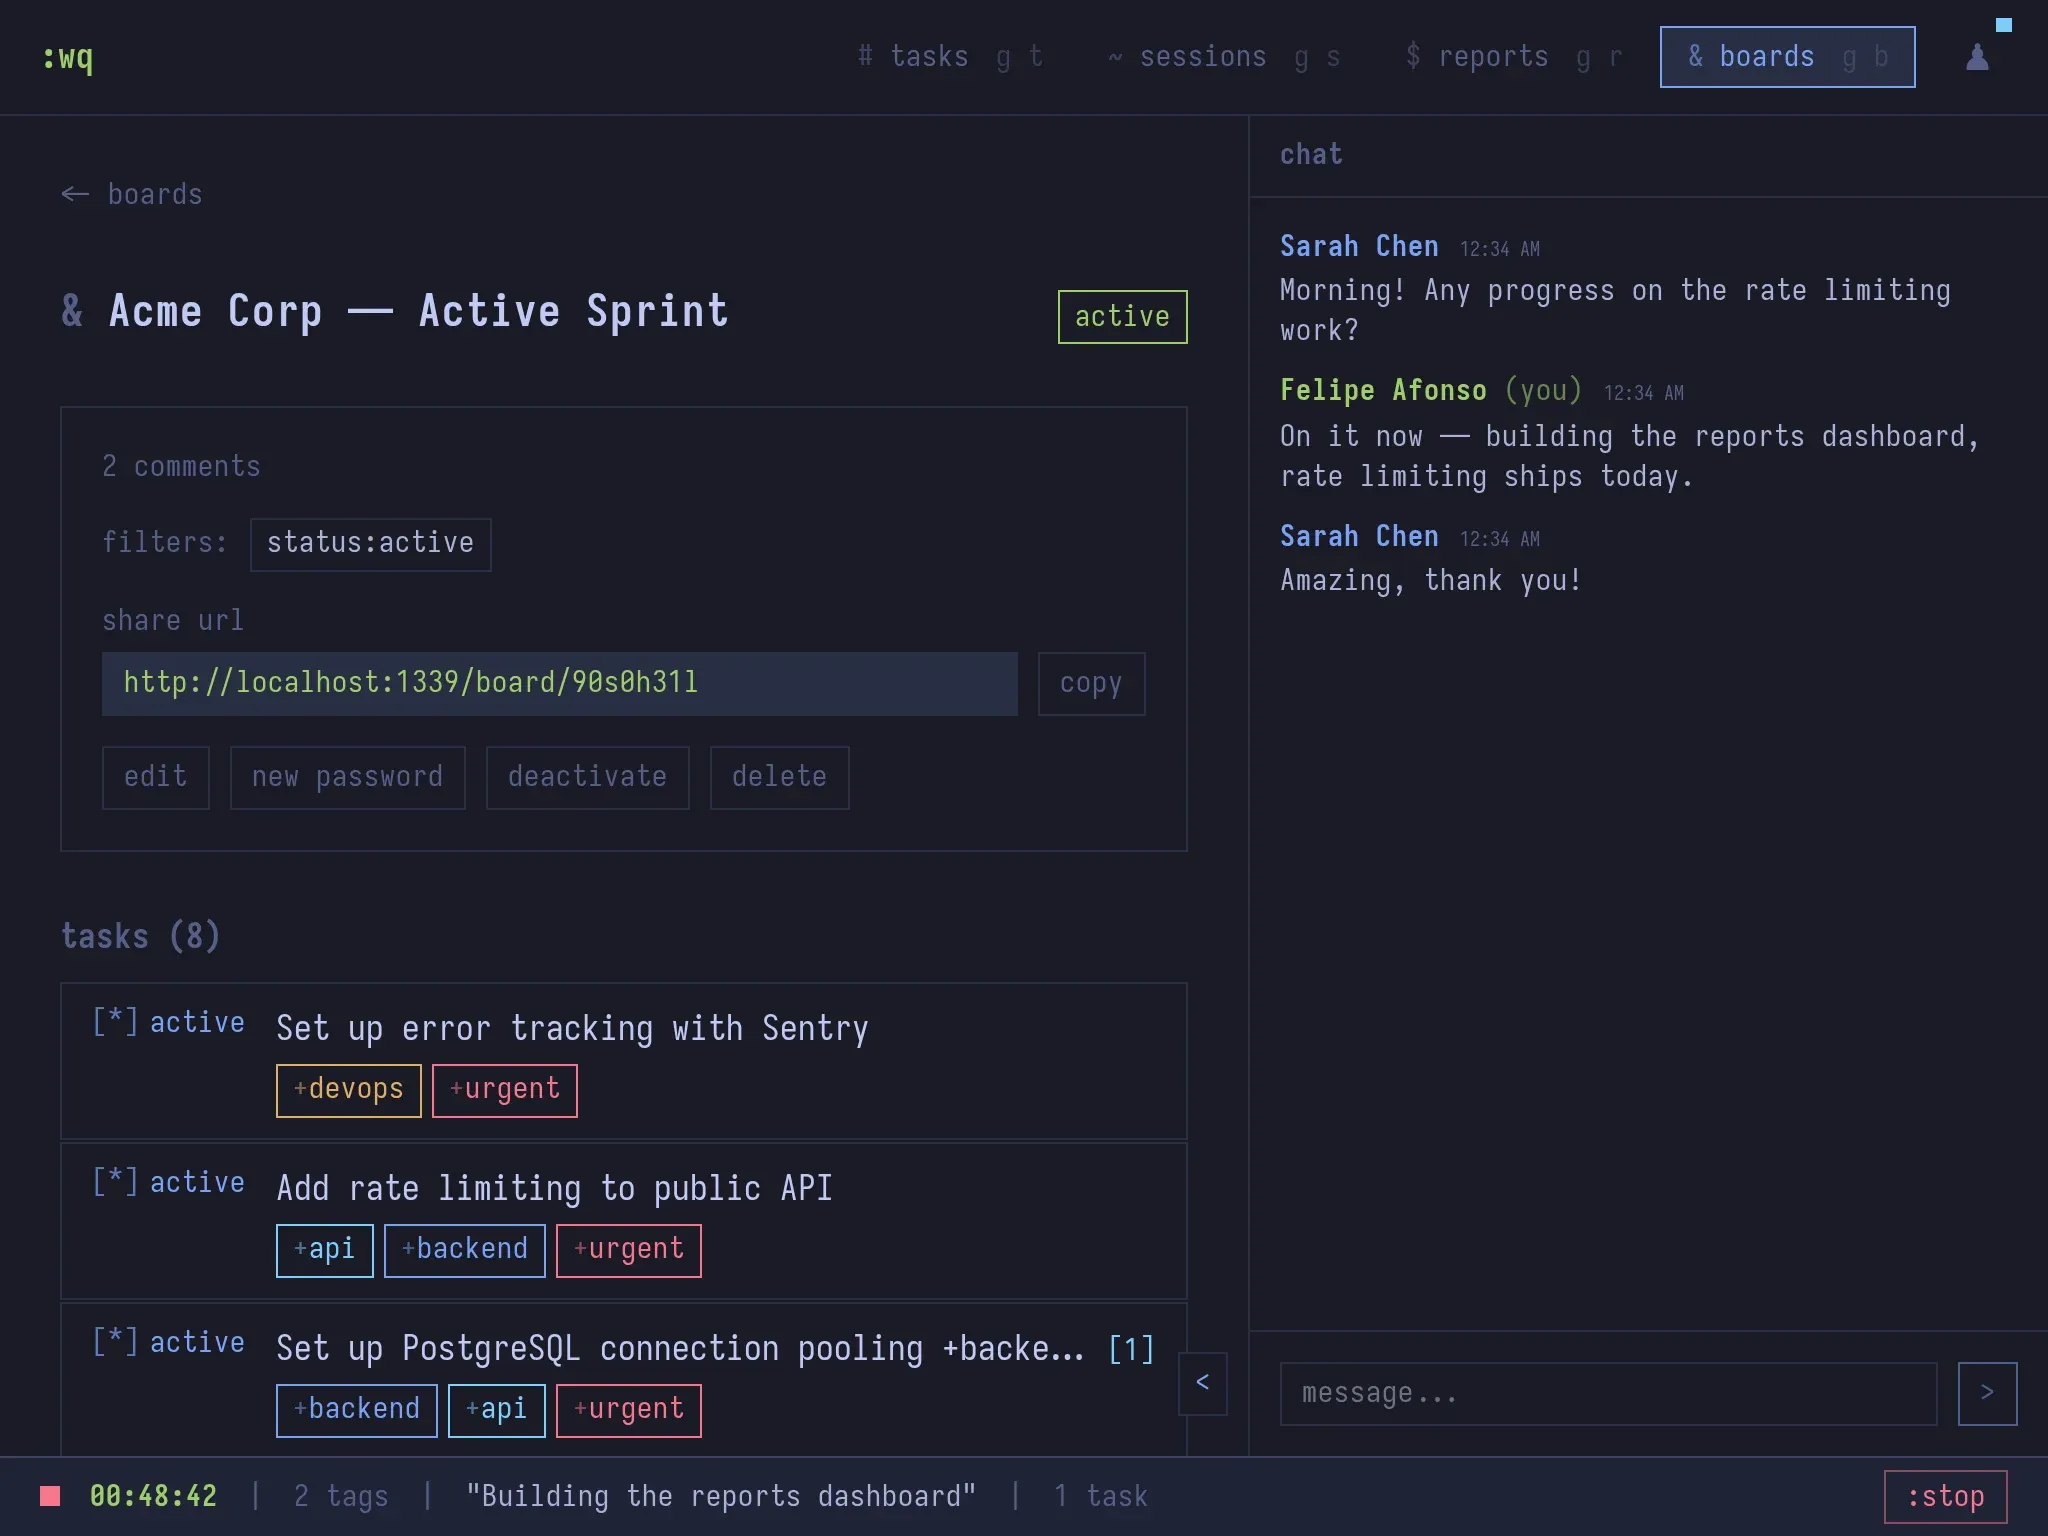2048x1536 pixels.
Task: Click +api tag on PostgreSQL task
Action: 496,1410
